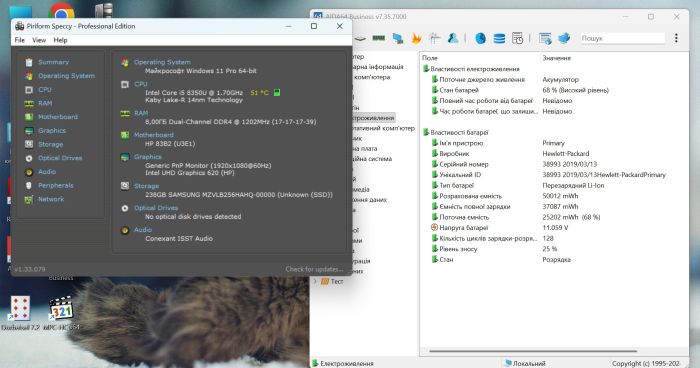The width and height of the screenshot is (700, 368).
Task: Open the AIDA64 kebab menu
Action: (676, 38)
